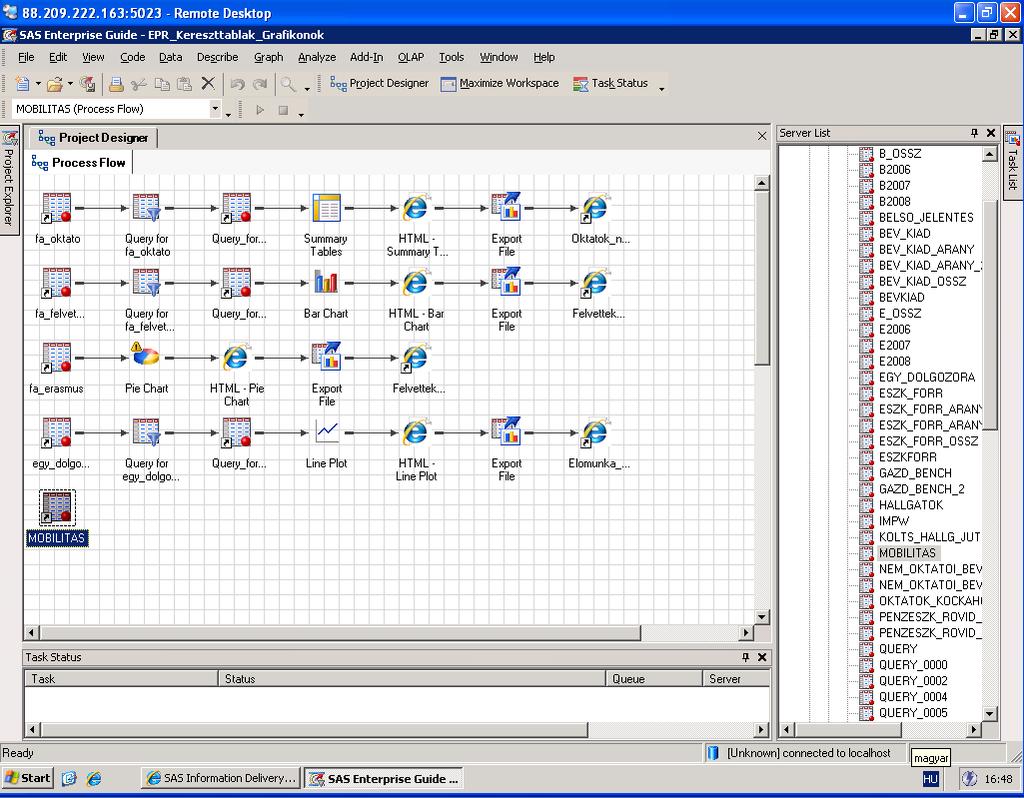This screenshot has width=1024, height=798.
Task: Open the MOBILITAS (Process Flow) dropdown
Action: (x=215, y=109)
